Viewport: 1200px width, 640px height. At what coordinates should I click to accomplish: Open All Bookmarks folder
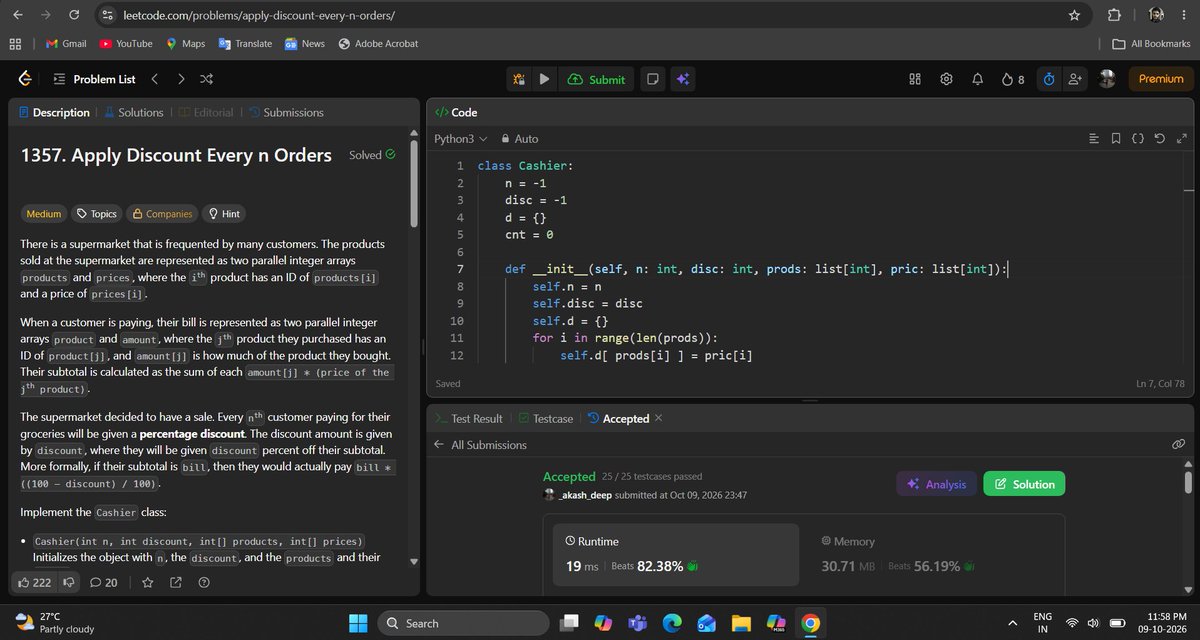(1152, 44)
